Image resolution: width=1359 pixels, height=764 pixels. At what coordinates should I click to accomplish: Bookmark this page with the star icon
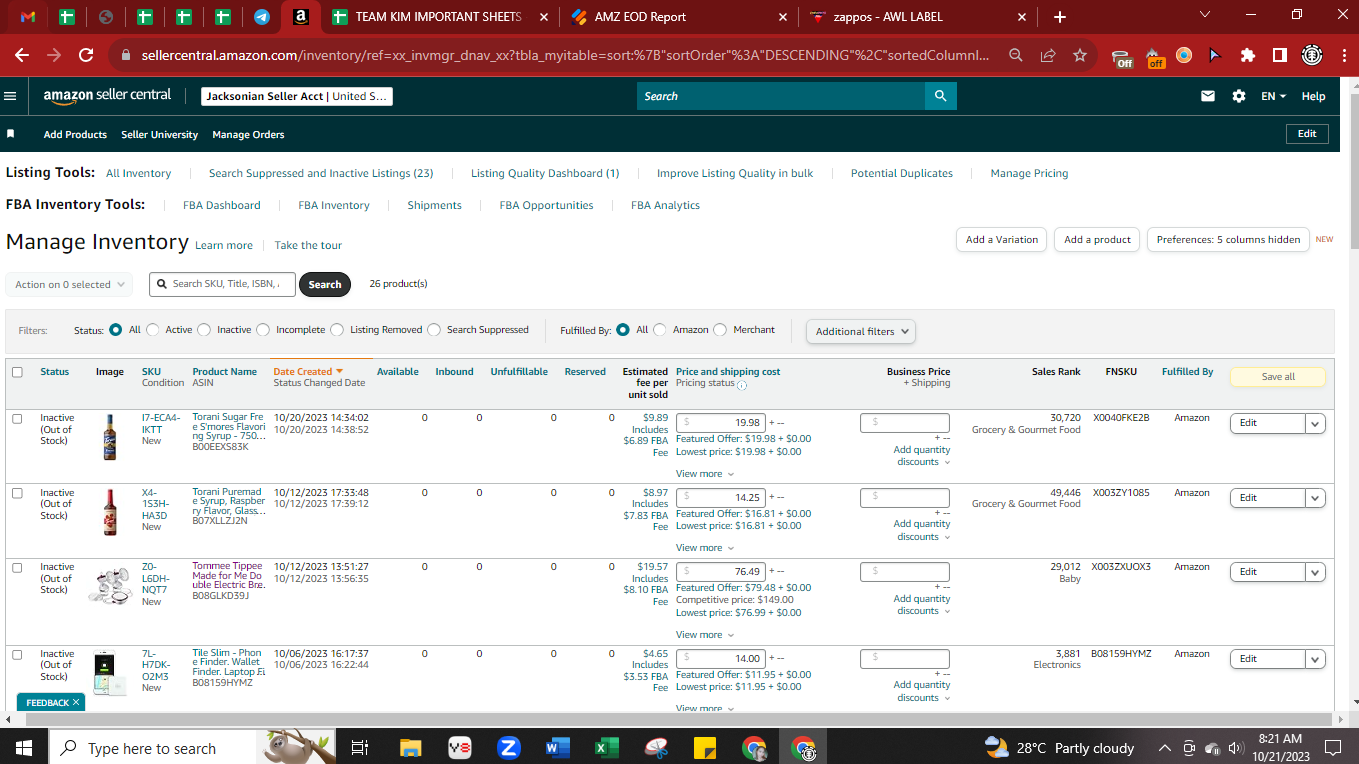(x=1079, y=56)
